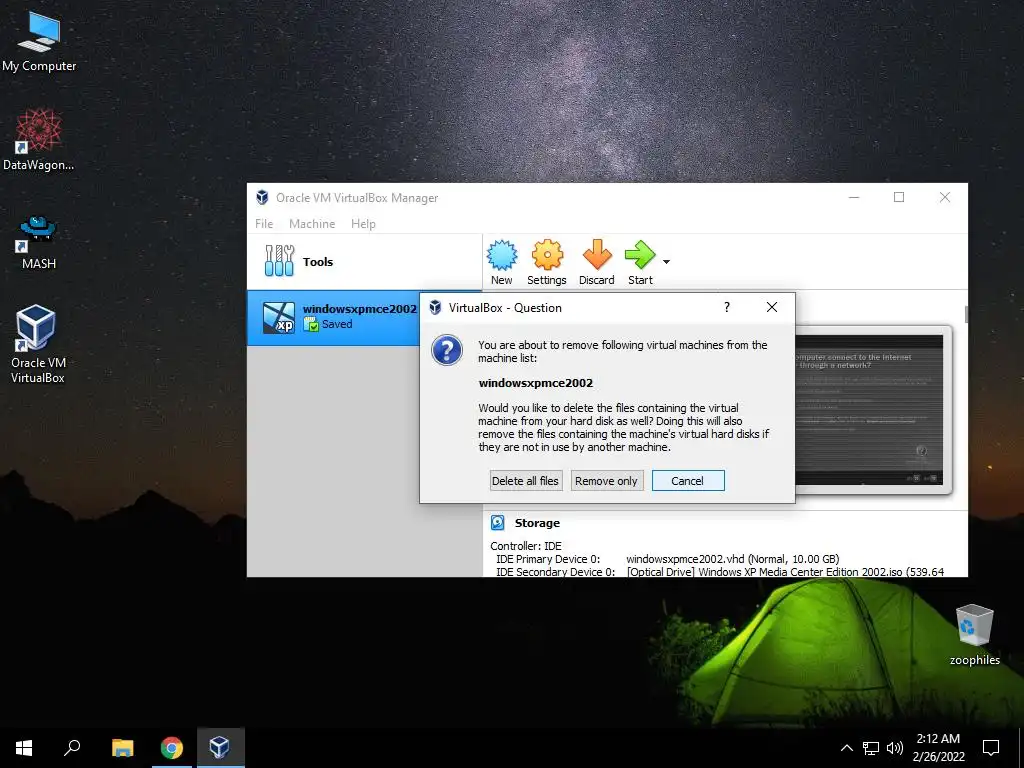
Task: Open machine Settings from the toolbar
Action: (547, 262)
